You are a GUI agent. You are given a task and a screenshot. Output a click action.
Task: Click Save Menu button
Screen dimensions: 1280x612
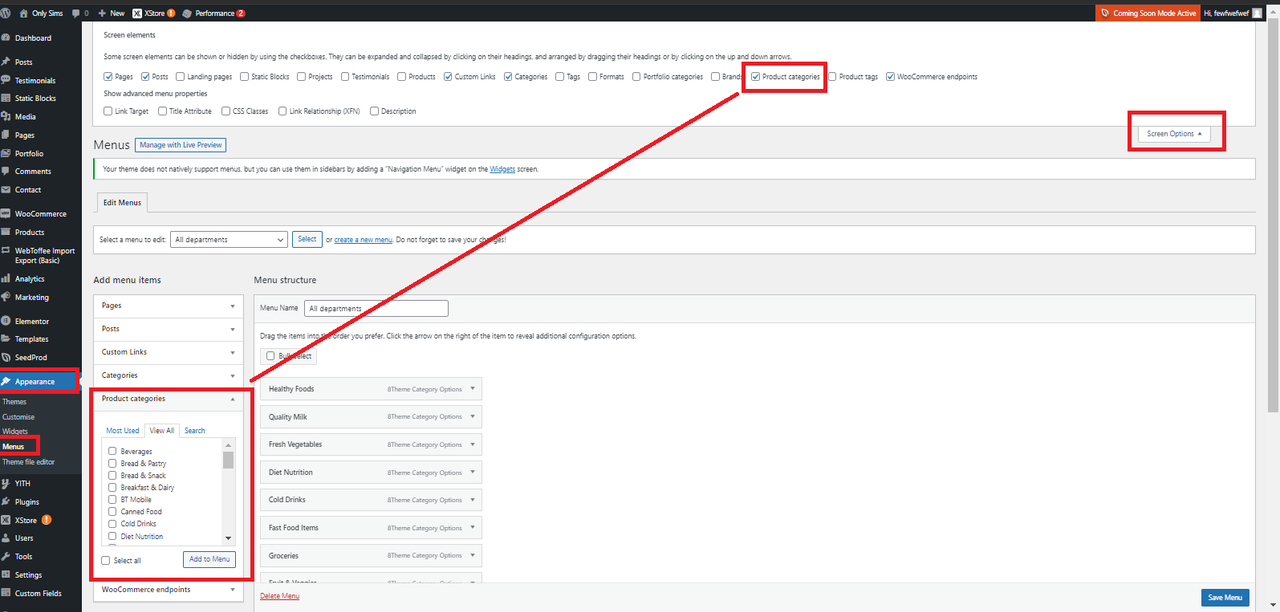pyautogui.click(x=1225, y=597)
